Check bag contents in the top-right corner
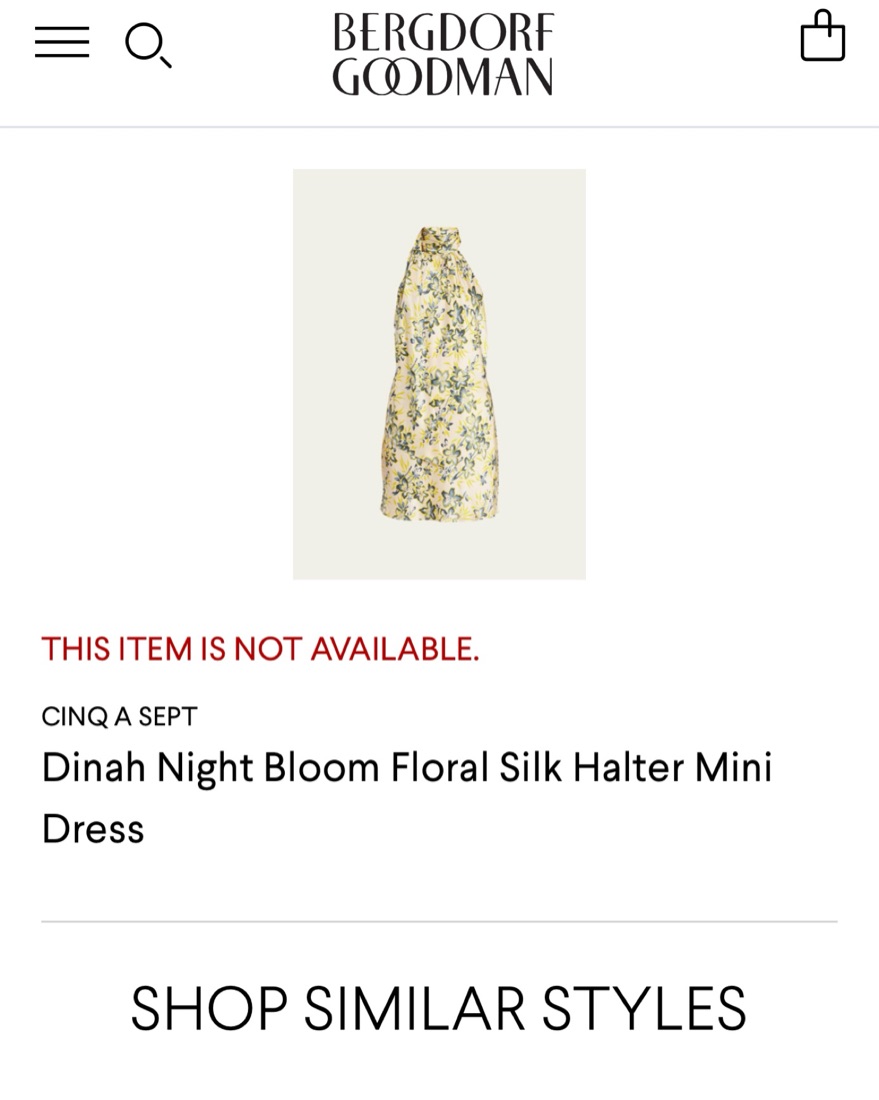The height and width of the screenshot is (1100, 879). pos(822,38)
